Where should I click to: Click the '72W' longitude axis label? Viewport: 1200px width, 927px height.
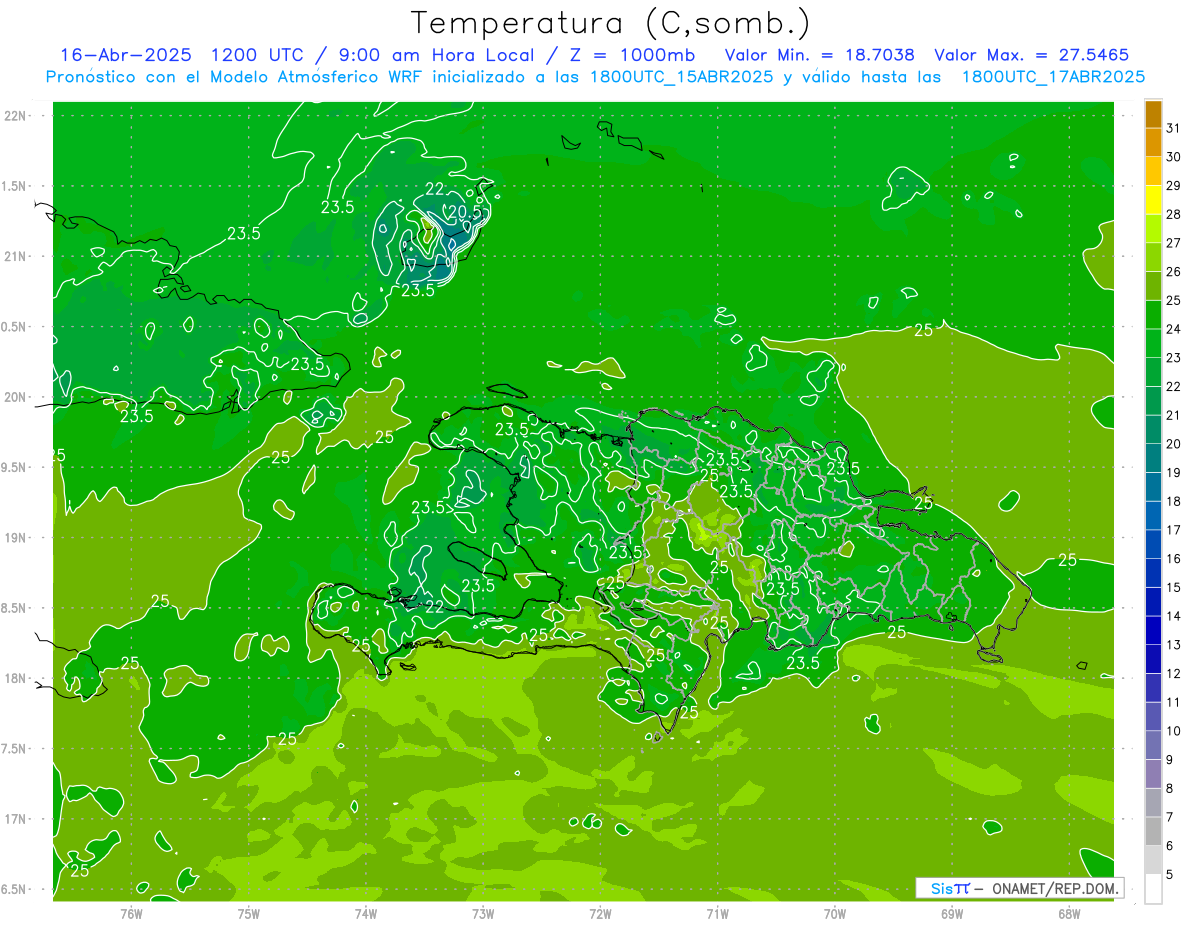tap(600, 914)
